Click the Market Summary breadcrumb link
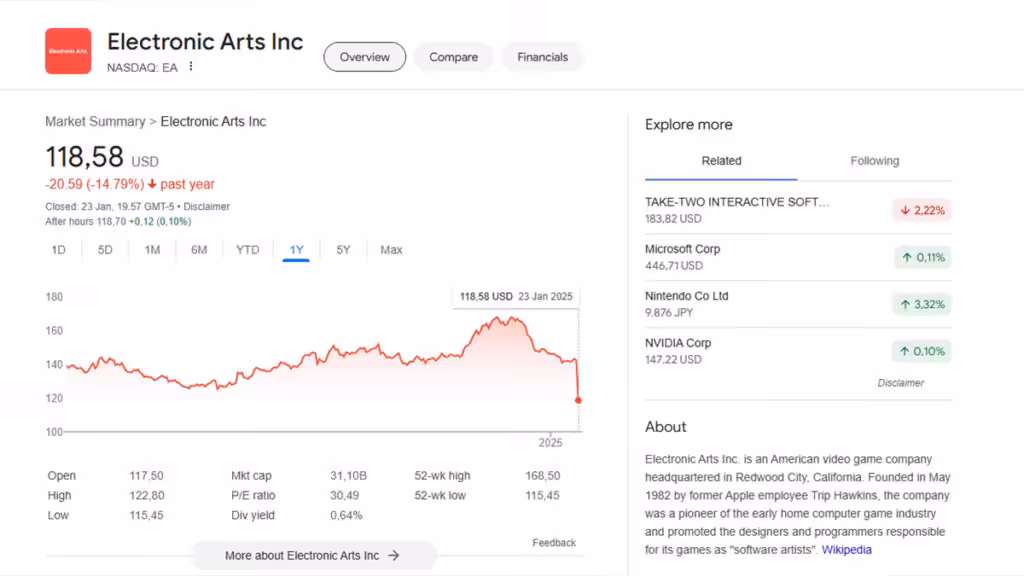The image size is (1024, 576). [95, 122]
